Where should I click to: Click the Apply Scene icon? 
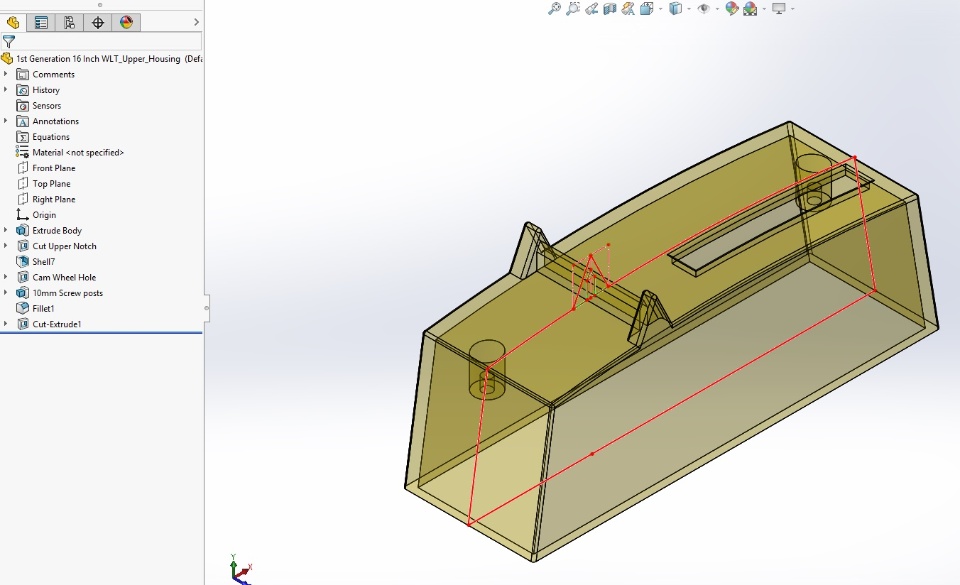(750, 9)
